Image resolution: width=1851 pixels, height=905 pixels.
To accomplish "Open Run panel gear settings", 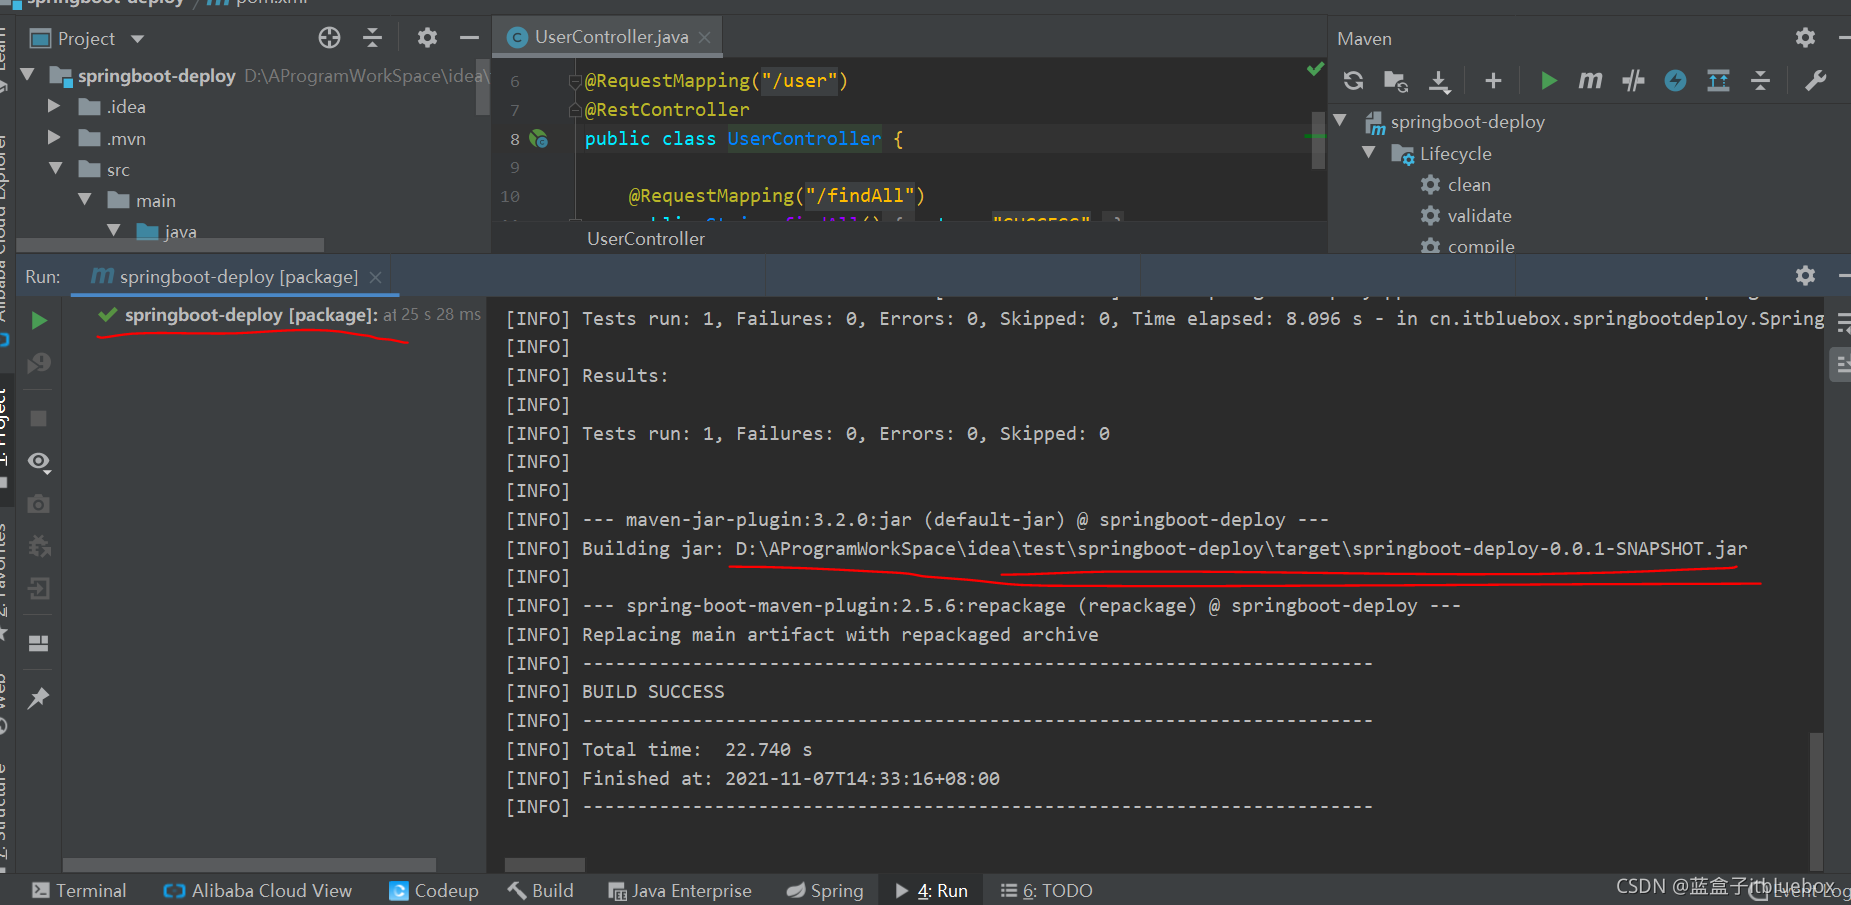I will (1805, 275).
